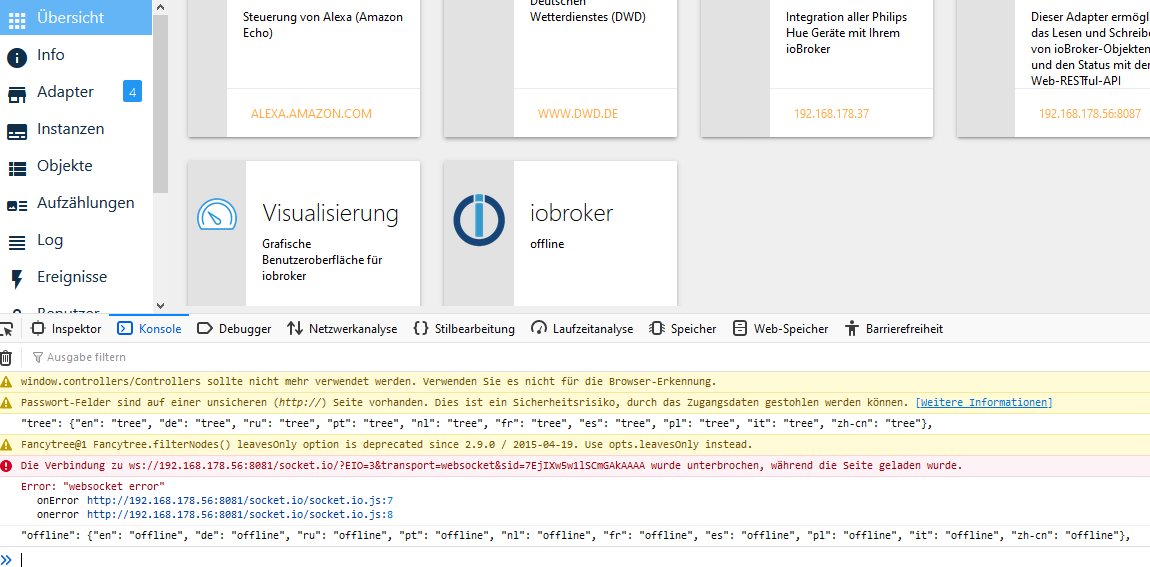Click the warning icon beside window.controllers message

(7, 381)
